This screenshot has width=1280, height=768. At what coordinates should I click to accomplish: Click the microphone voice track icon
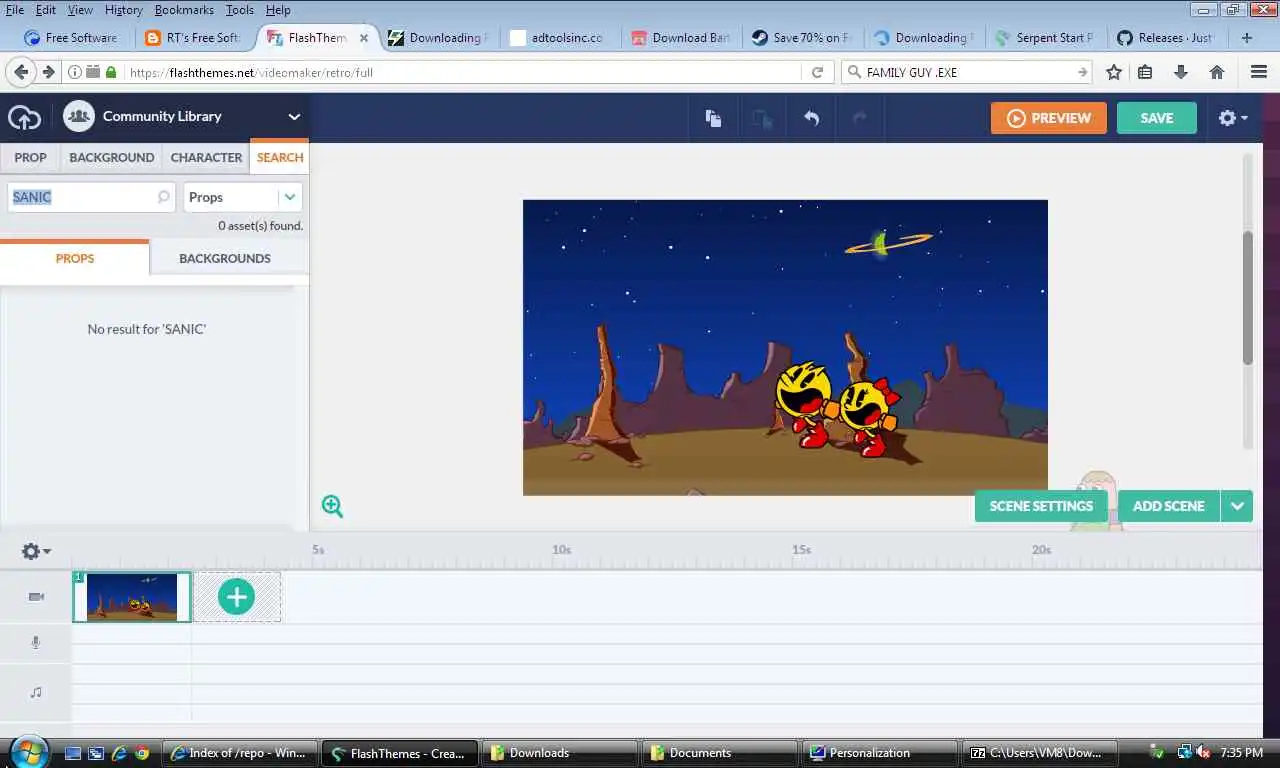[x=36, y=642]
